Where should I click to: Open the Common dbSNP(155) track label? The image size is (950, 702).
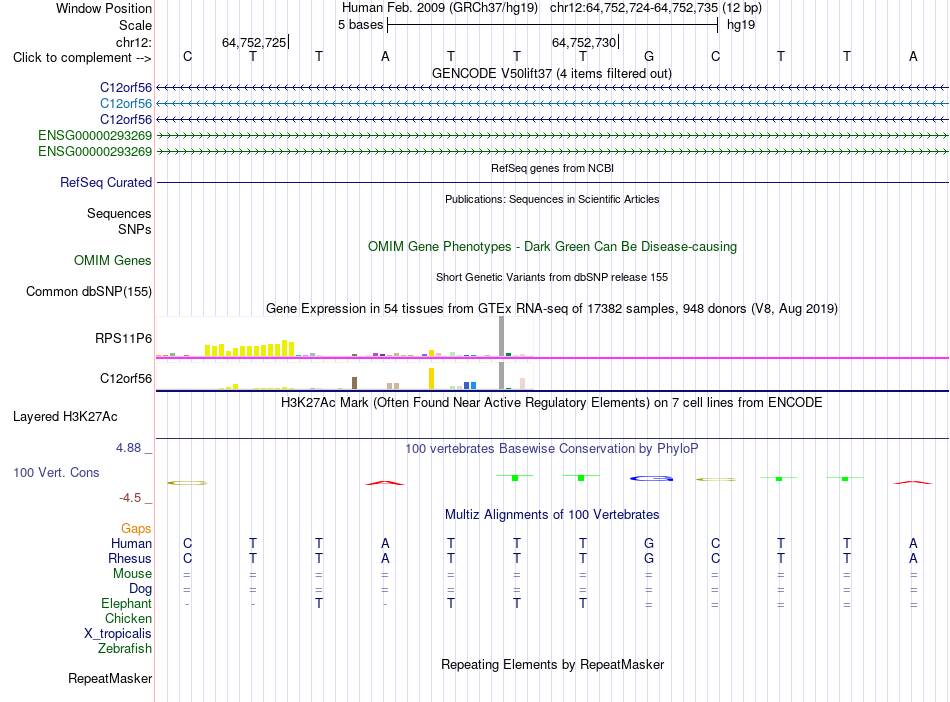(88, 291)
